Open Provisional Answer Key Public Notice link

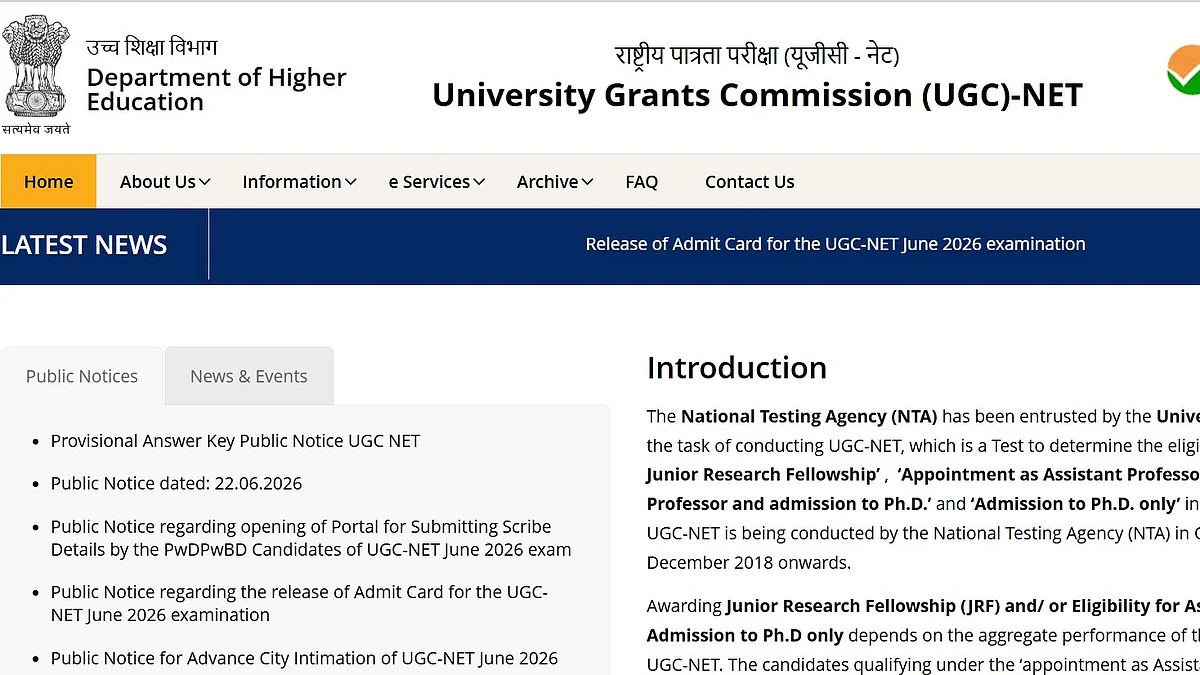235,441
